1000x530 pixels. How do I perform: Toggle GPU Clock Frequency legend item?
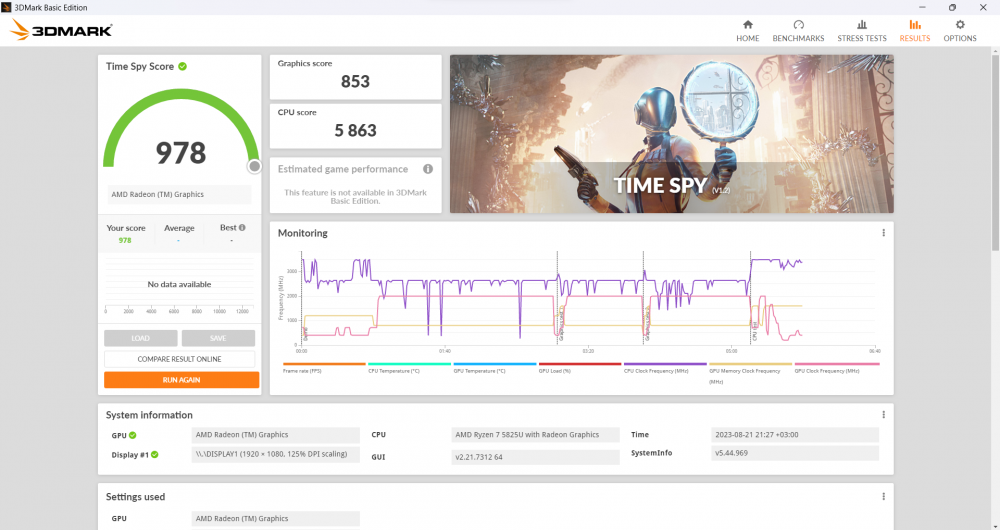[836, 368]
